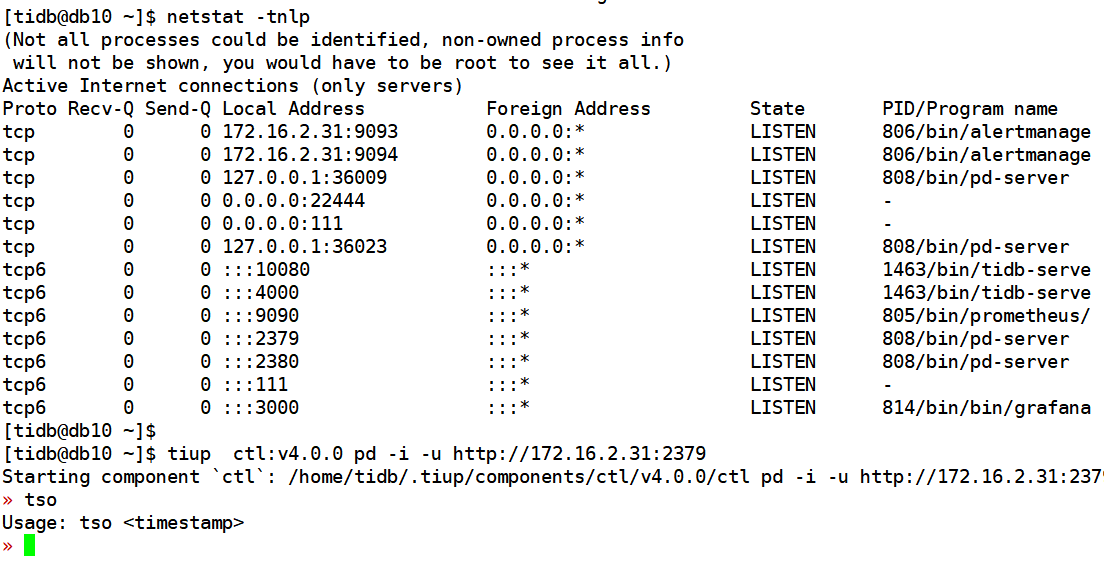Screen dimensions: 1104x563
Task: Click the 127.0.0.1:36009 address
Action: 305,177
